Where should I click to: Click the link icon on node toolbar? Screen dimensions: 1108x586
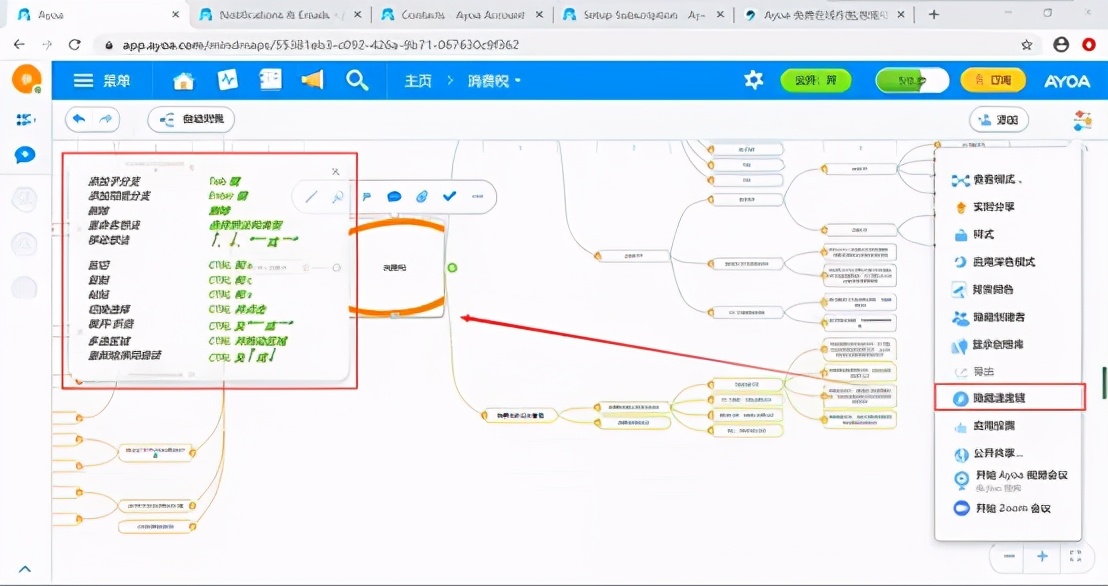click(422, 197)
